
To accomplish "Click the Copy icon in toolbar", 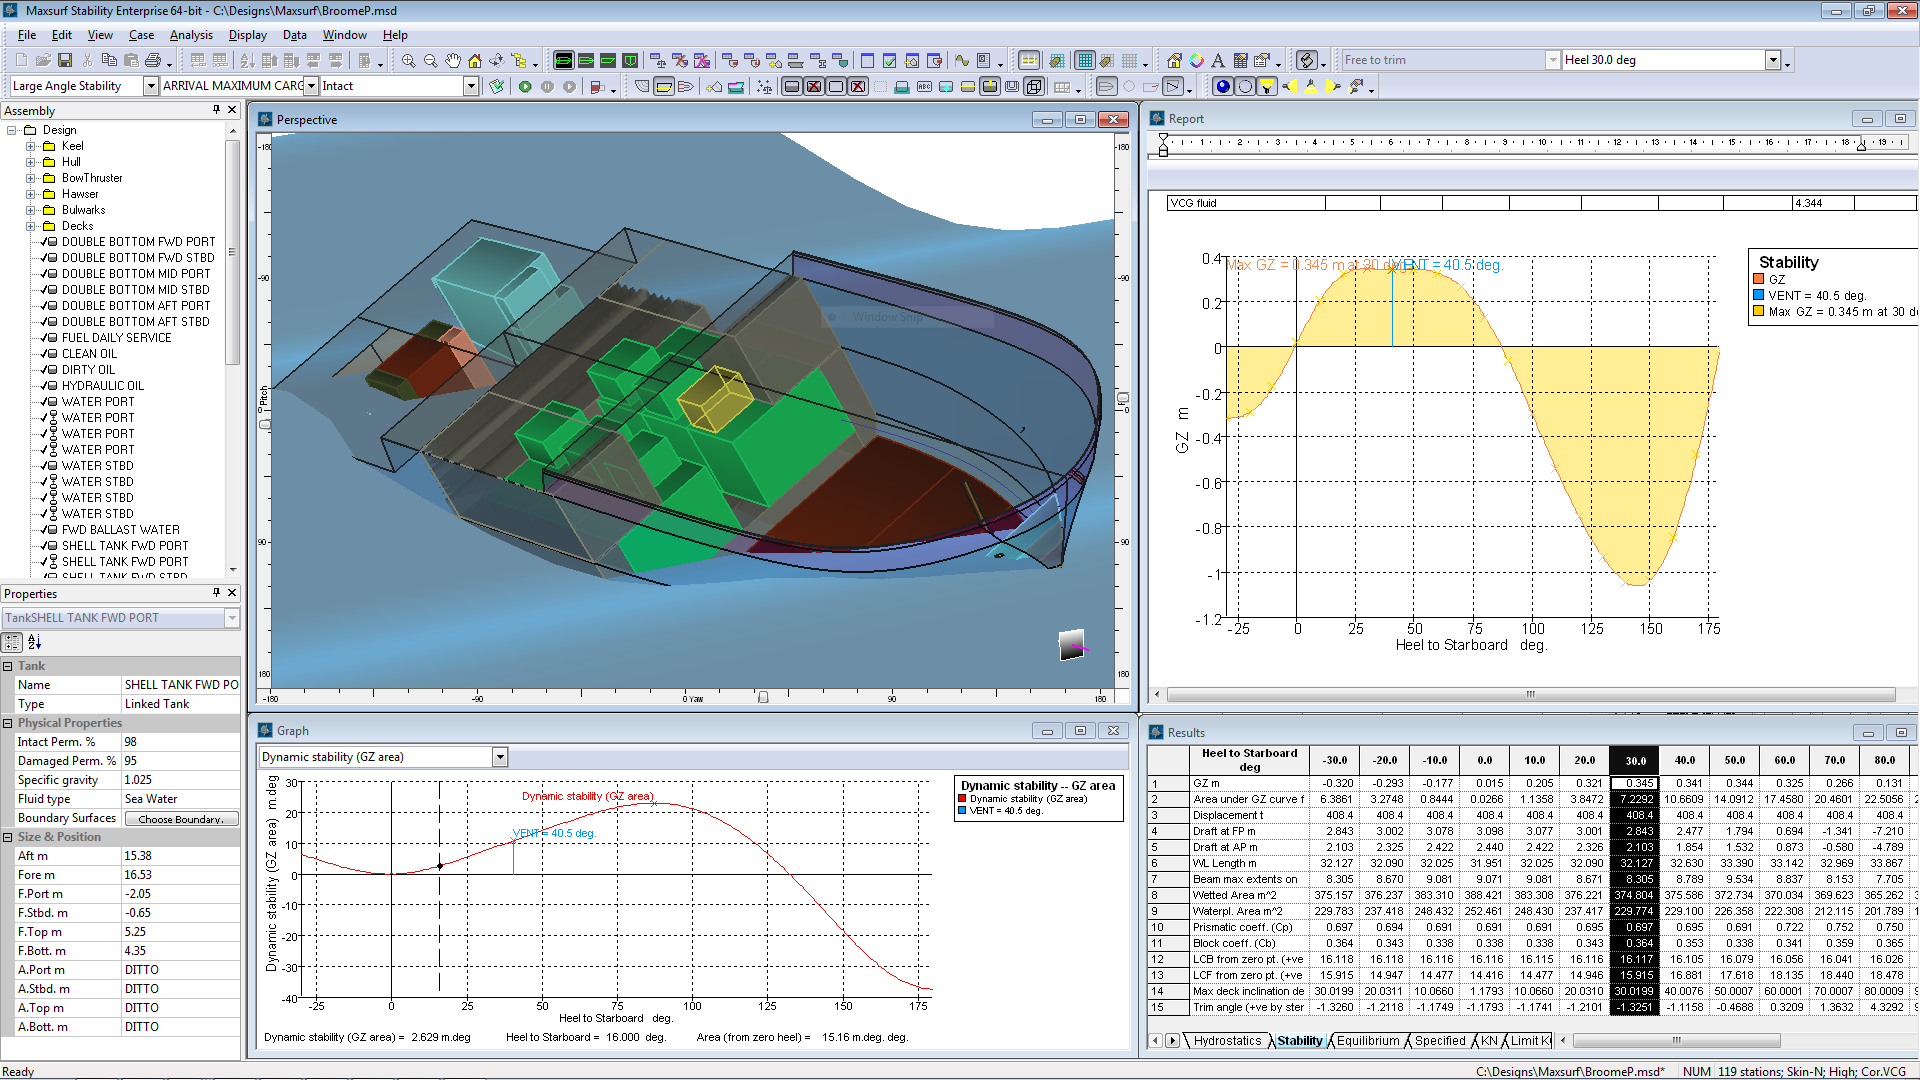I will point(109,61).
